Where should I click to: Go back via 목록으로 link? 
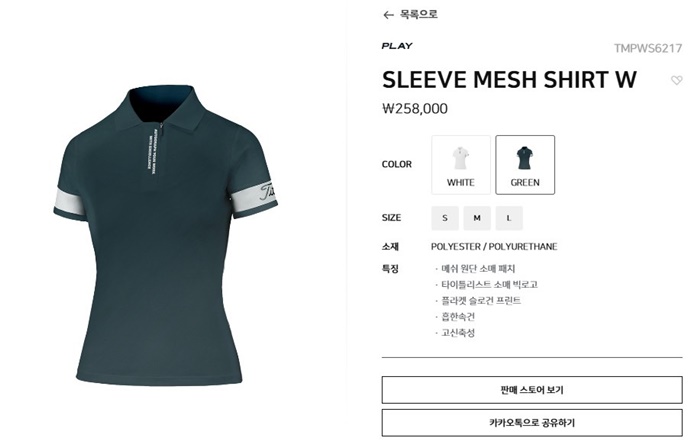418,14
